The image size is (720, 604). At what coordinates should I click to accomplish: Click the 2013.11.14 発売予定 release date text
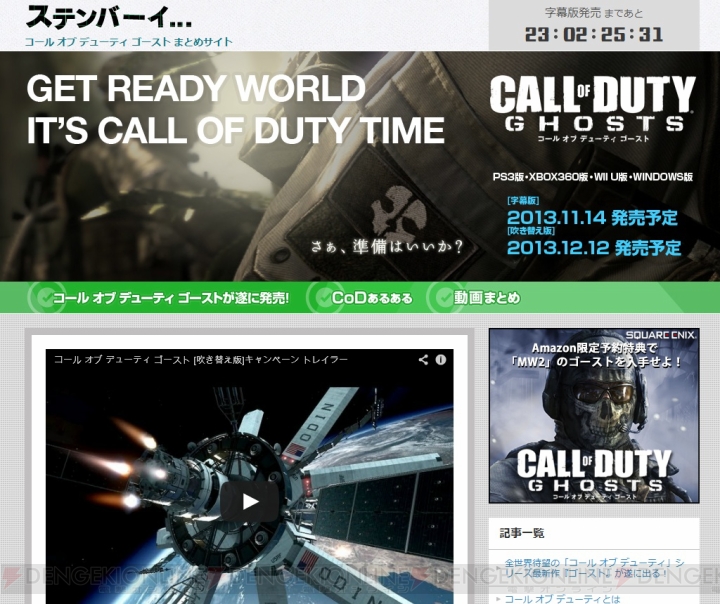pos(592,218)
